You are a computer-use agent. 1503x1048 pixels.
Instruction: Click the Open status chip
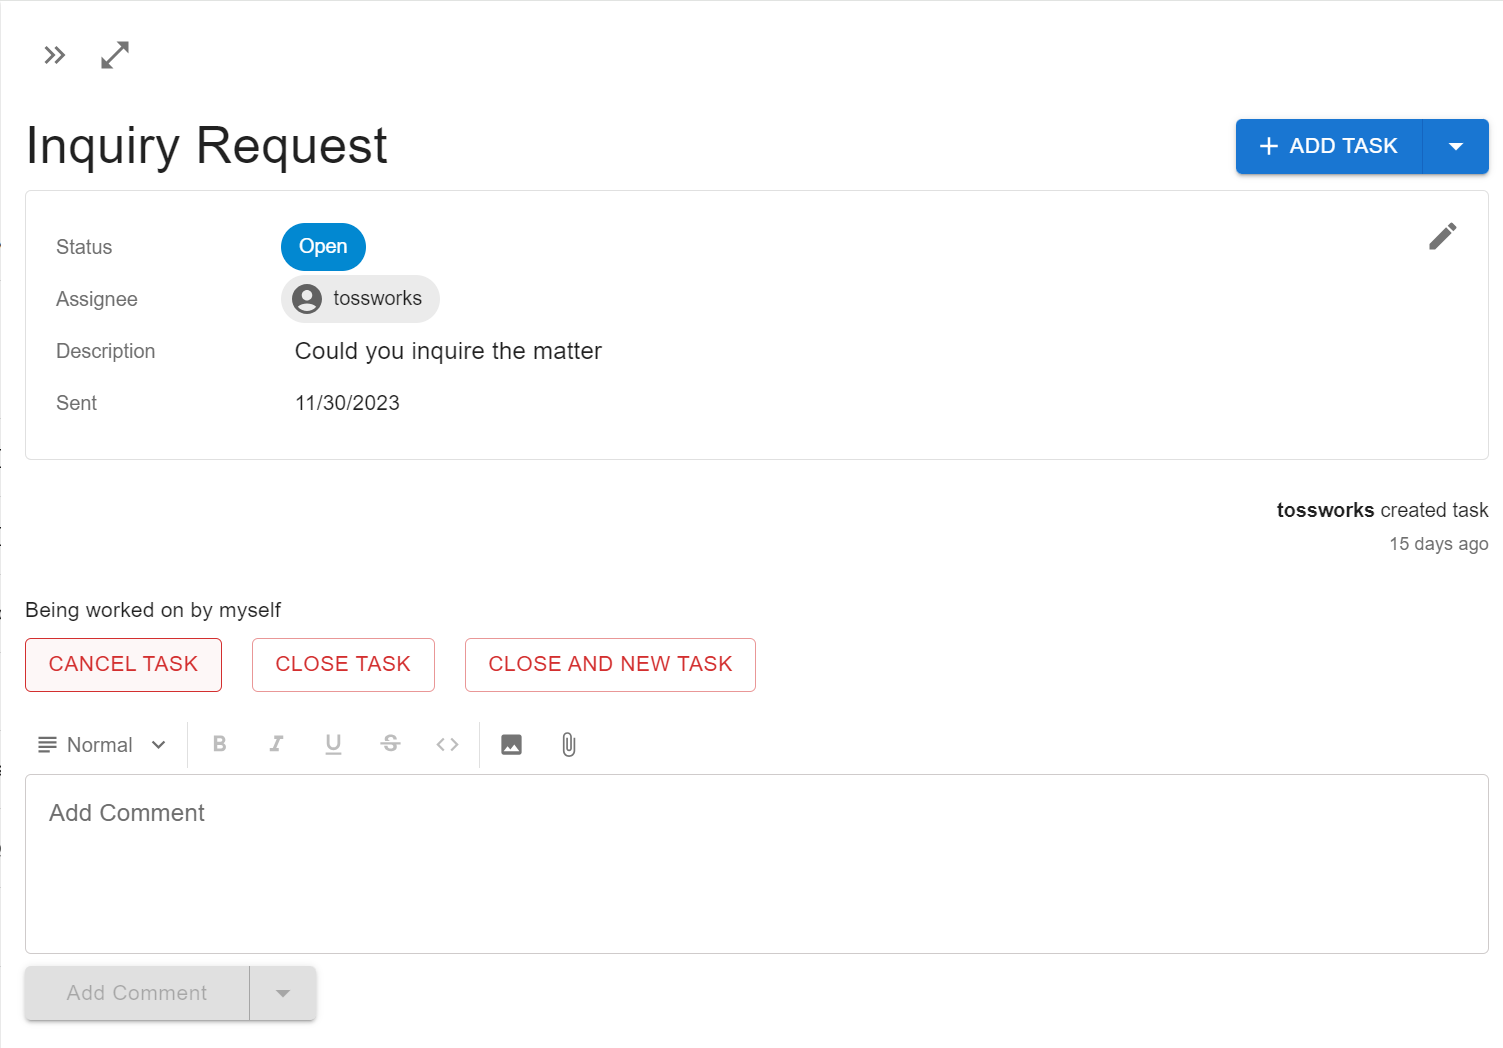point(323,247)
